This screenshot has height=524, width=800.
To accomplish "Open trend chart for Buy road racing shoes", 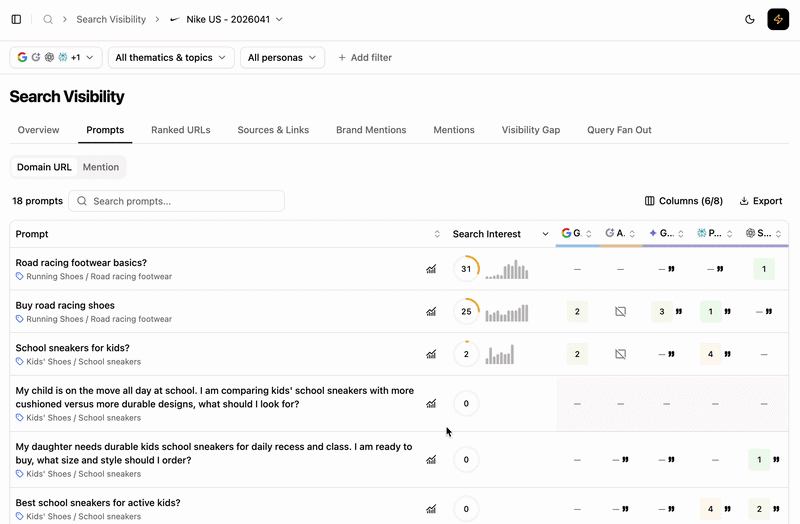I will 431,311.
